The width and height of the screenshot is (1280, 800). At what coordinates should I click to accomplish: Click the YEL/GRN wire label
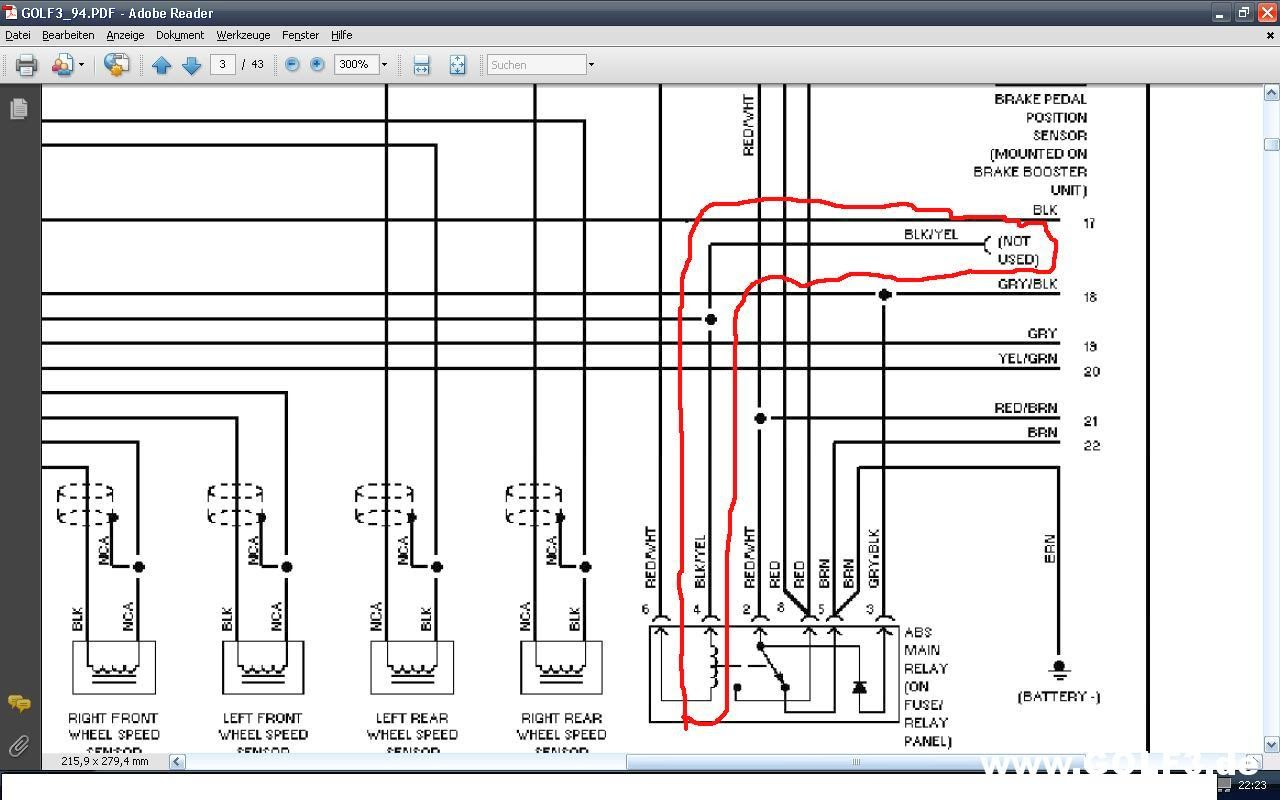coord(1027,358)
